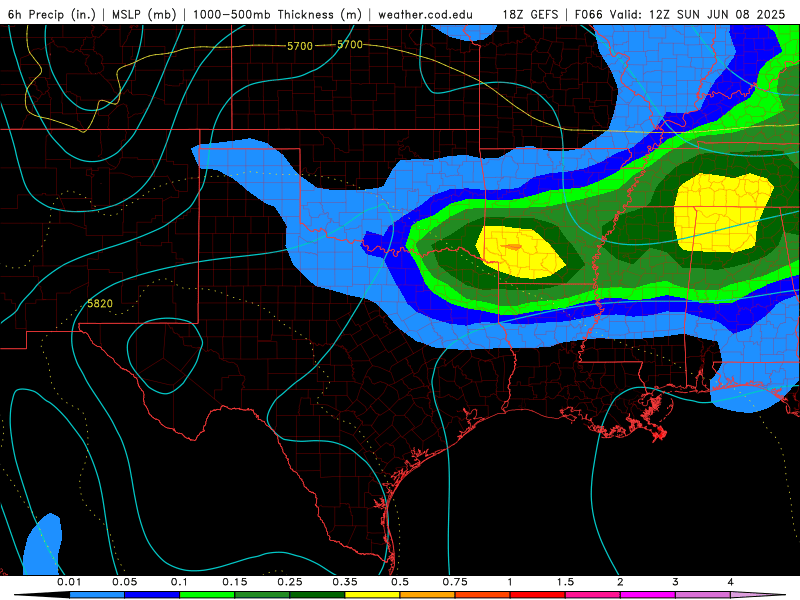This screenshot has width=800, height=600.
Task: Click the 0.25 legend value
Action: point(290,582)
